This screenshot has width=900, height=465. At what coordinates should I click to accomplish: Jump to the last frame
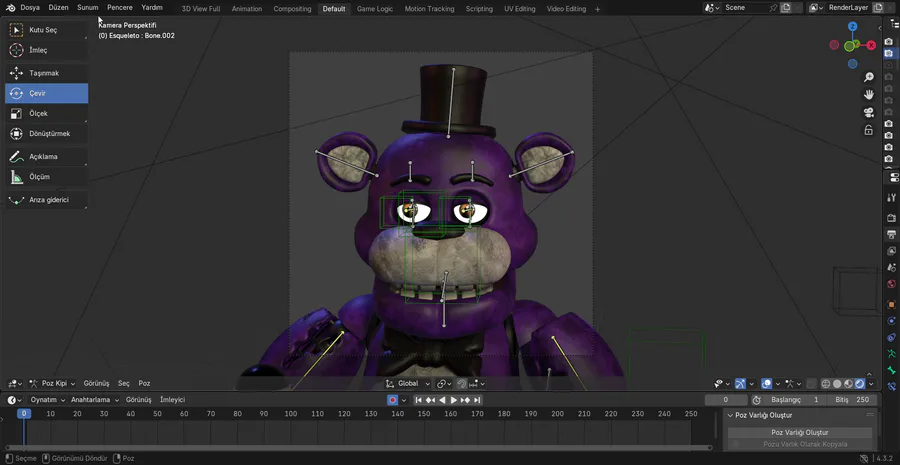coord(477,400)
